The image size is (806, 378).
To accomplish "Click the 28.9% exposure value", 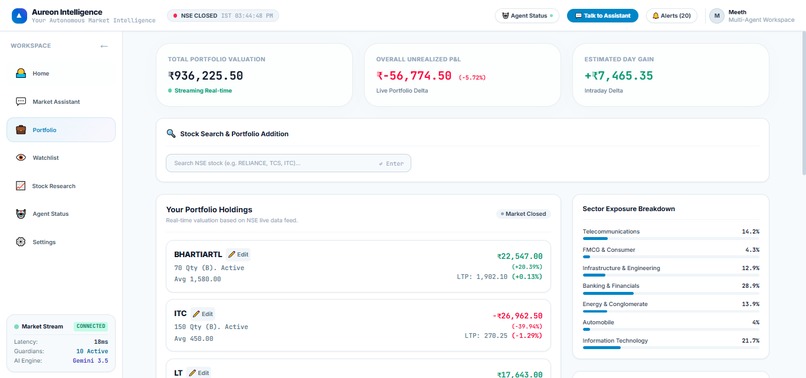I will point(750,286).
